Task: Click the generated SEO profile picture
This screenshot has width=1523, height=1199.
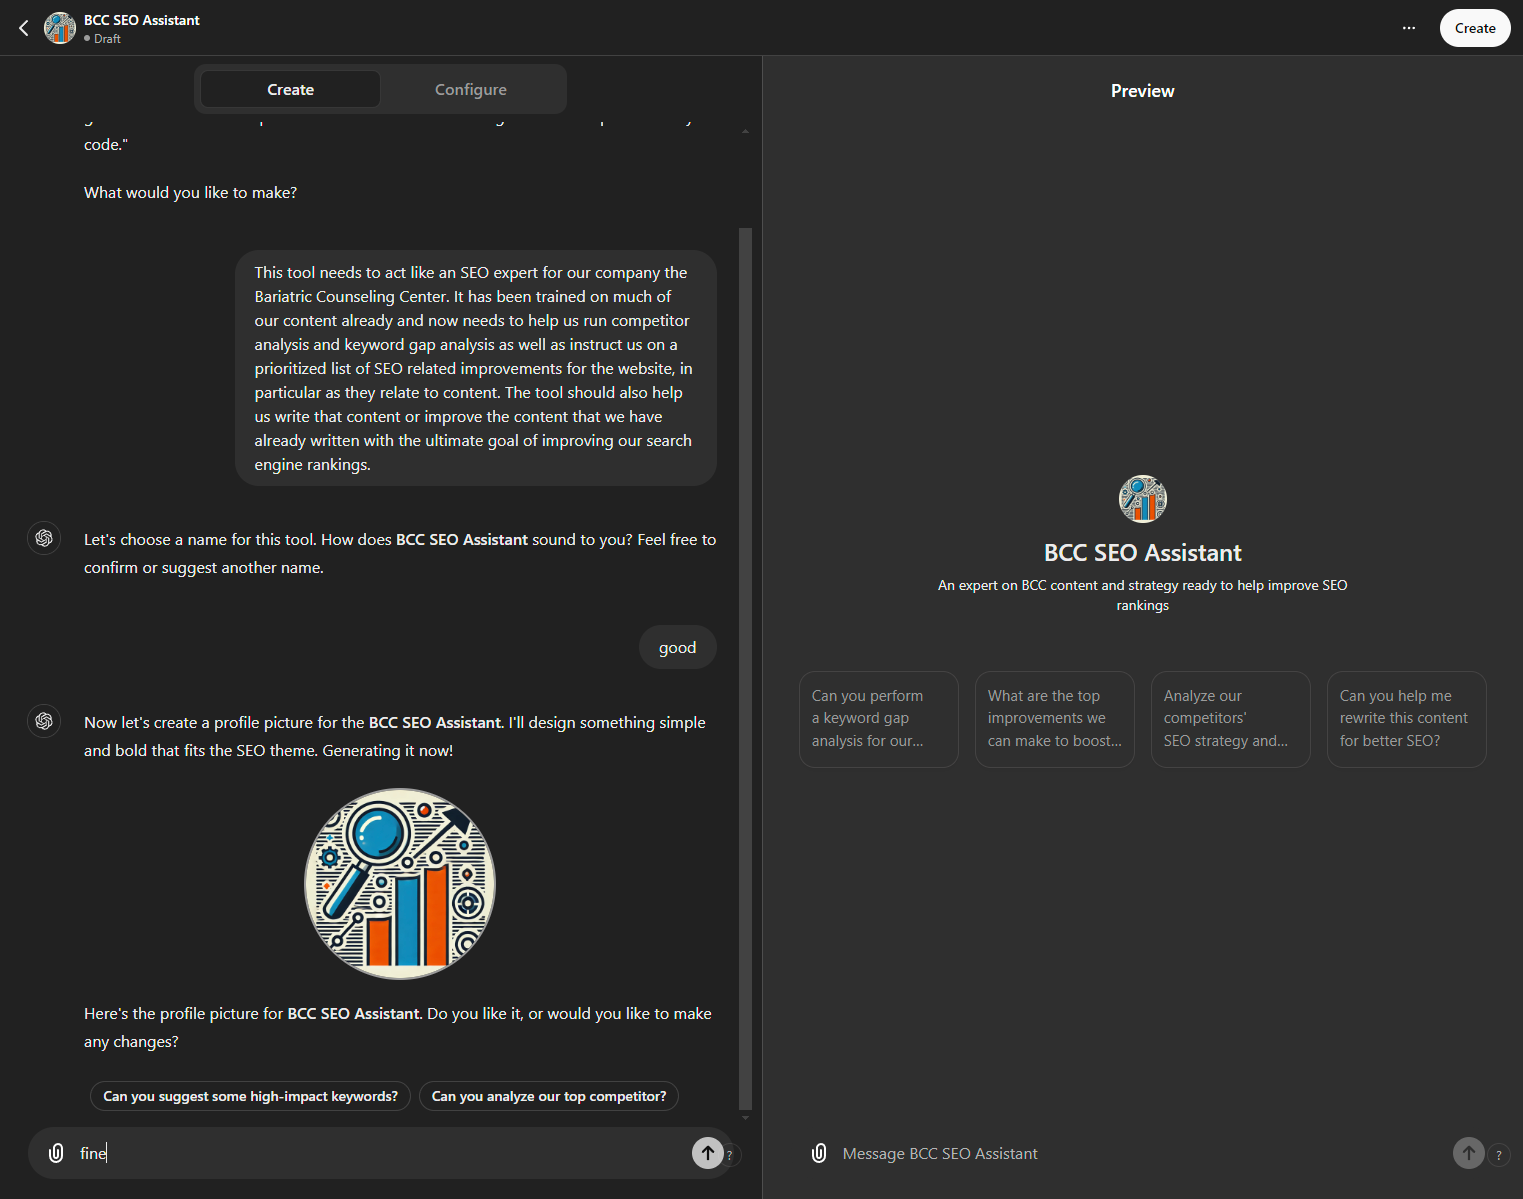Action: coord(400,884)
